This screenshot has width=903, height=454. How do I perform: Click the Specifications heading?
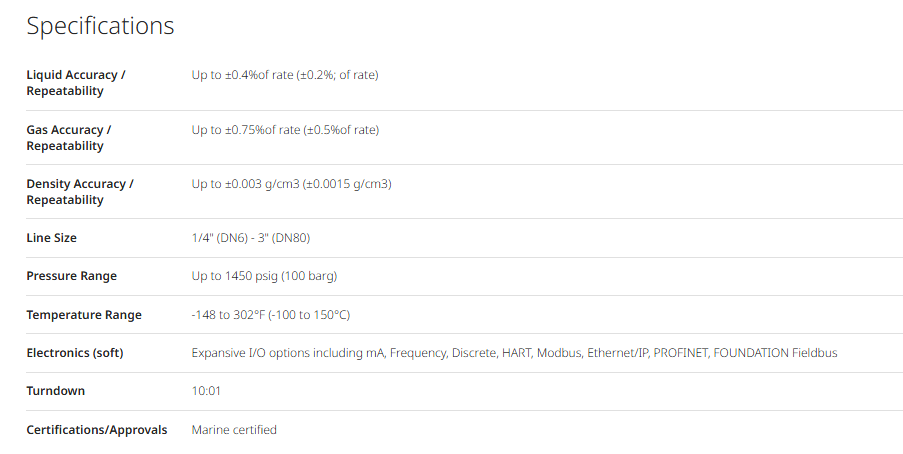pyautogui.click(x=100, y=26)
